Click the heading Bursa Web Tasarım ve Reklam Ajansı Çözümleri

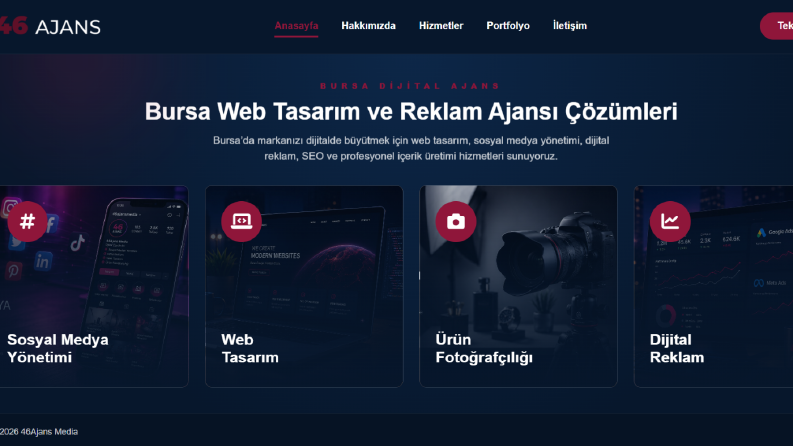(x=411, y=112)
